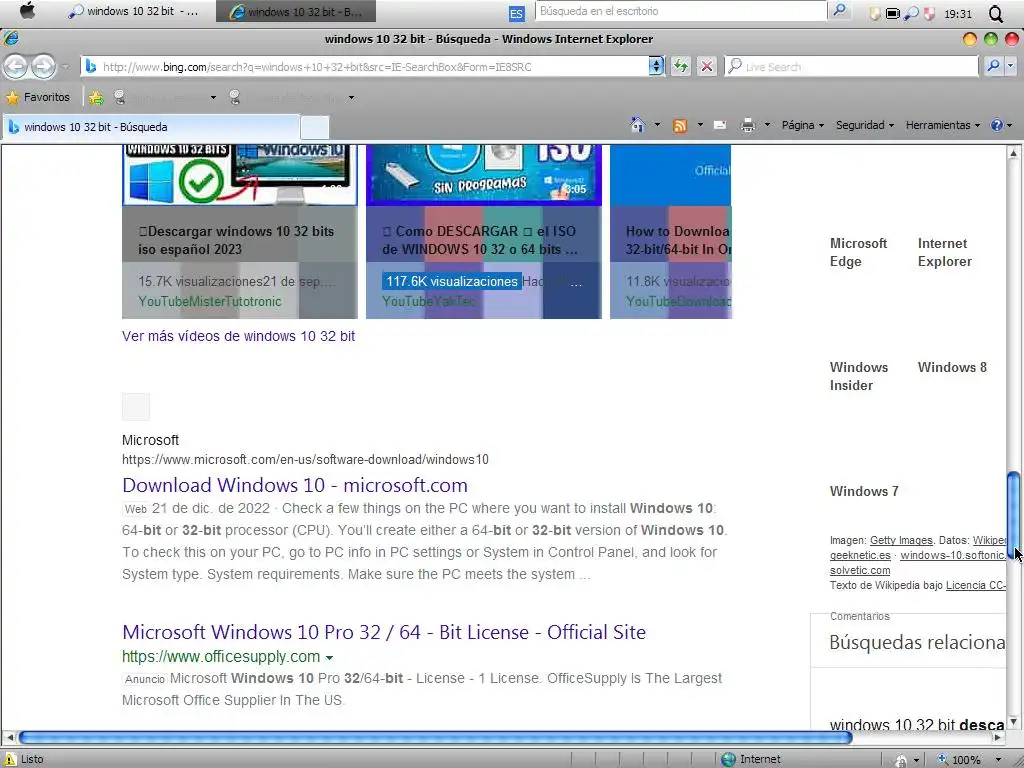This screenshot has height=768, width=1024.
Task: Print the page with printer icon
Action: (x=748, y=125)
